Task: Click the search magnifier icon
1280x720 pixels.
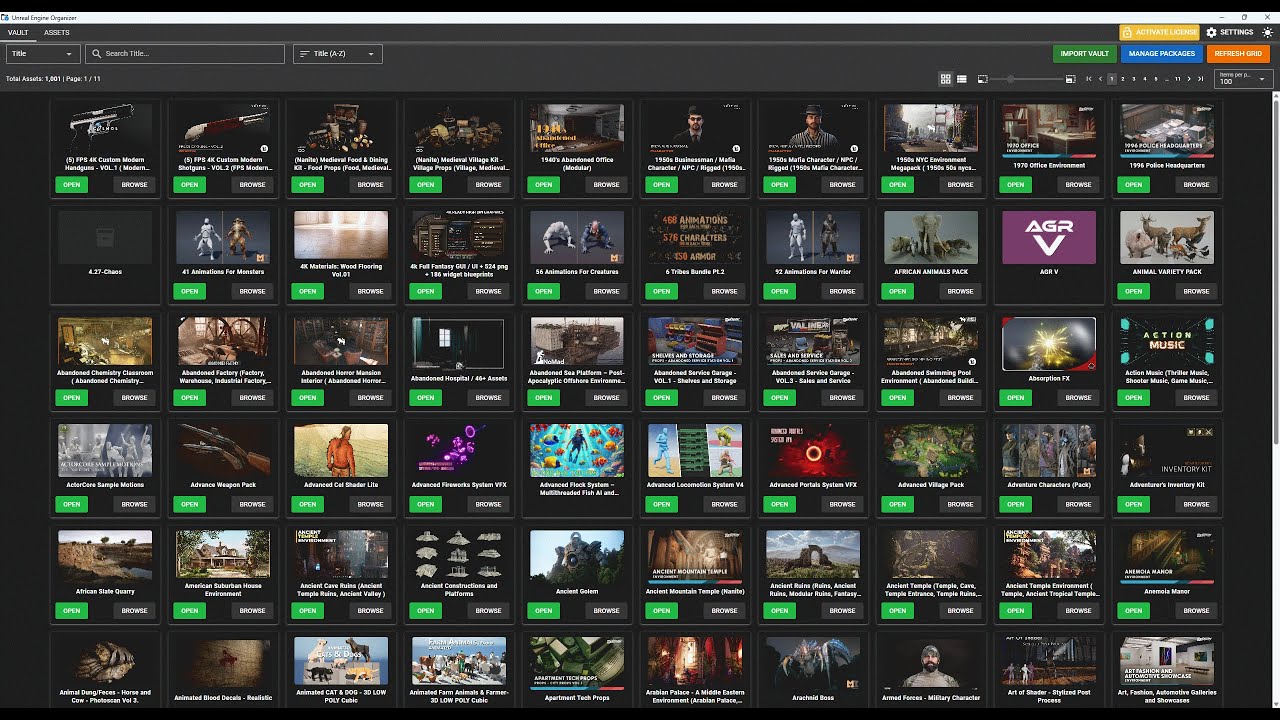Action: (97, 54)
